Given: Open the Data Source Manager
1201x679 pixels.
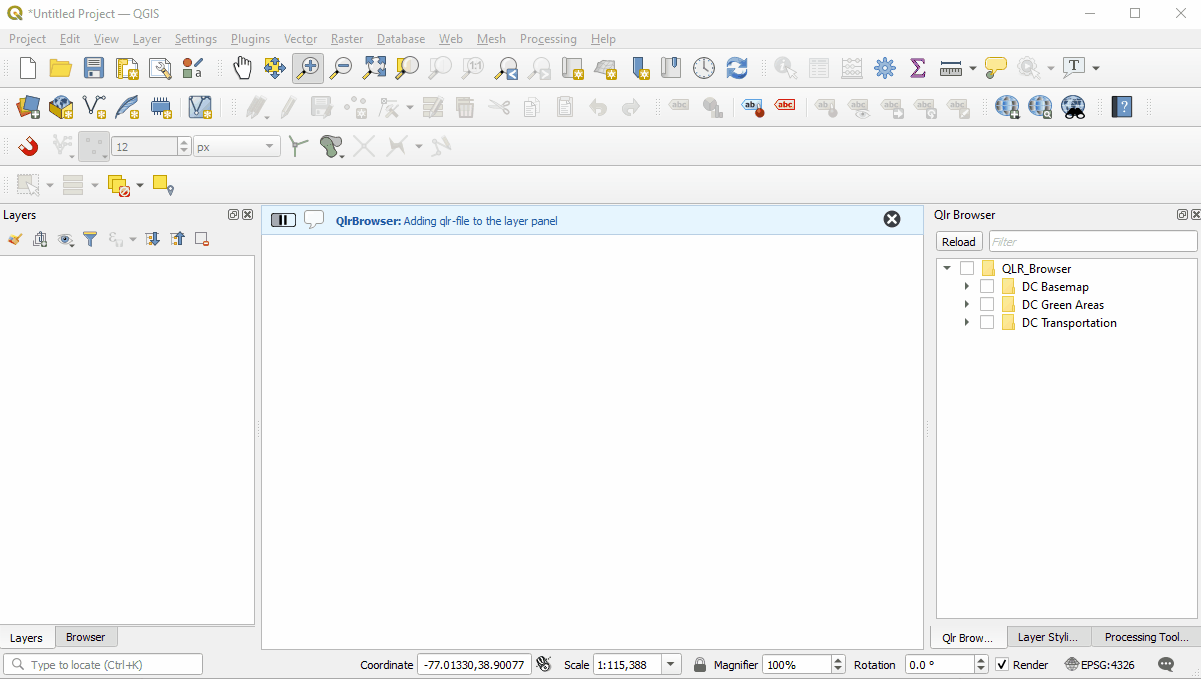Looking at the screenshot, I should [x=28, y=107].
